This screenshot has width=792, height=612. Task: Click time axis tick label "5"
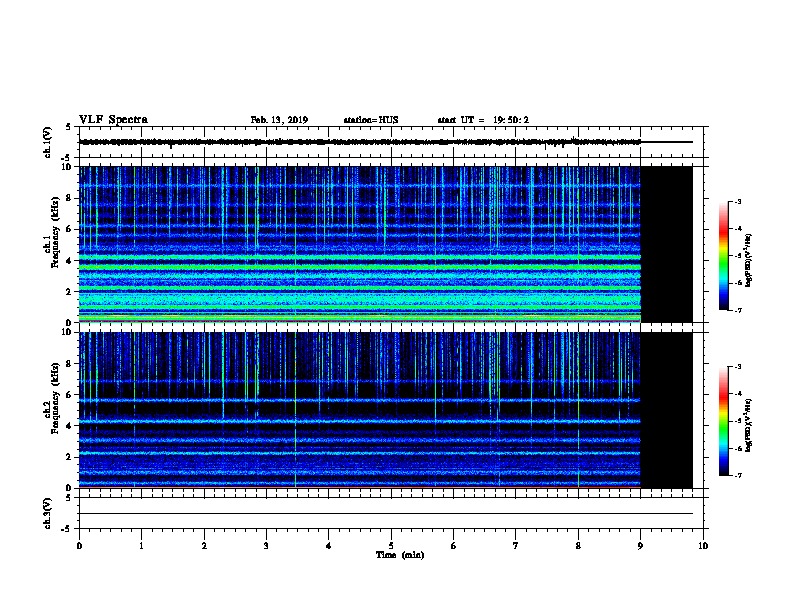click(391, 546)
